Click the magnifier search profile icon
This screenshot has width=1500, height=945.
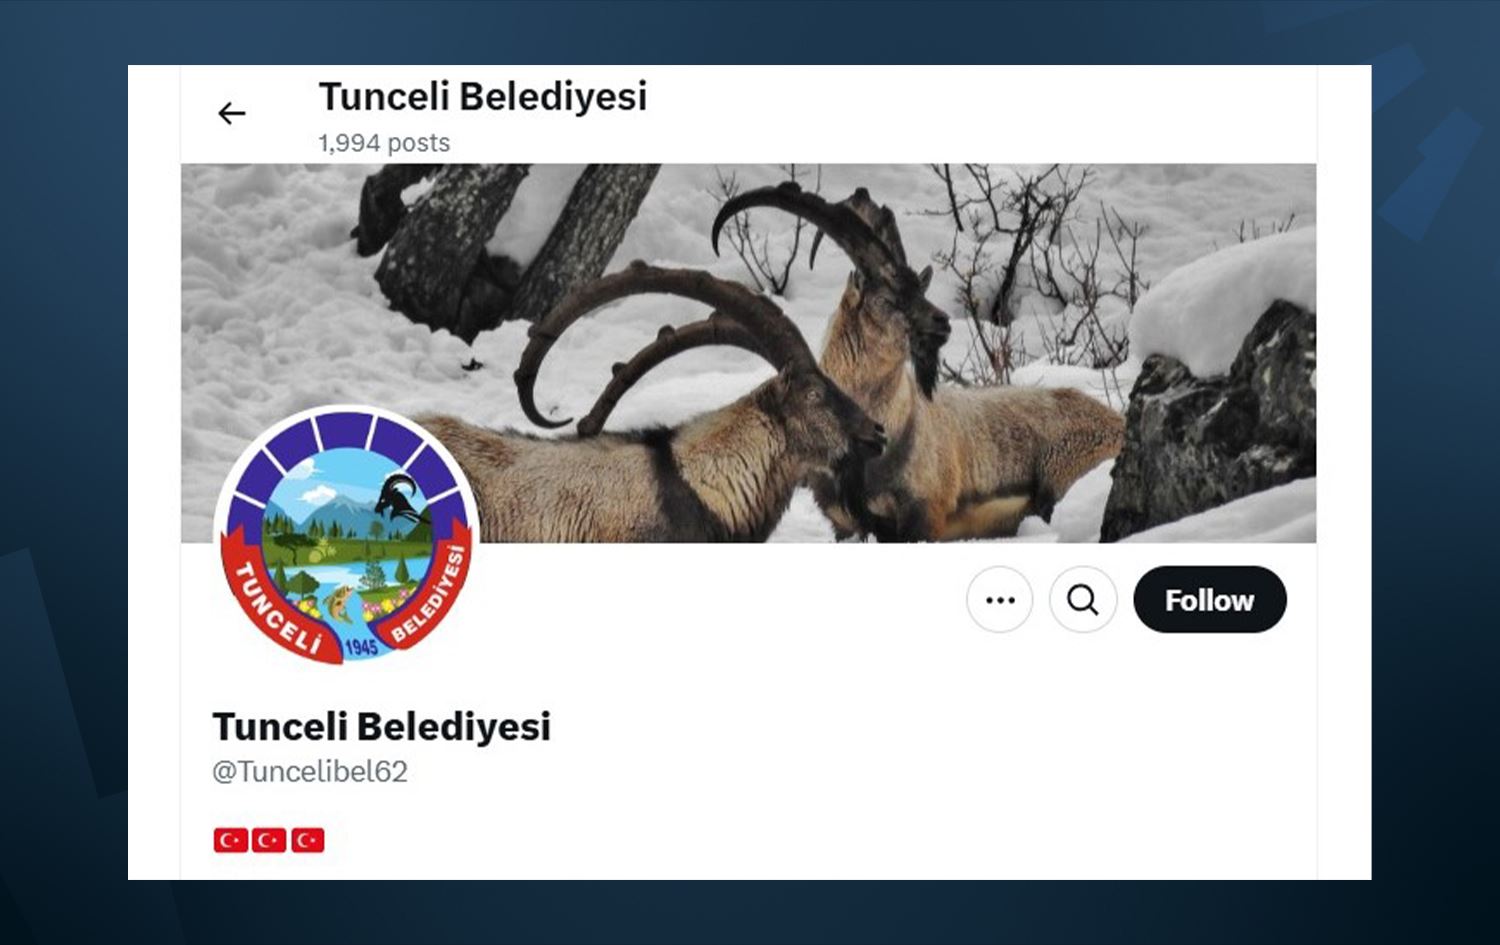[1083, 600]
